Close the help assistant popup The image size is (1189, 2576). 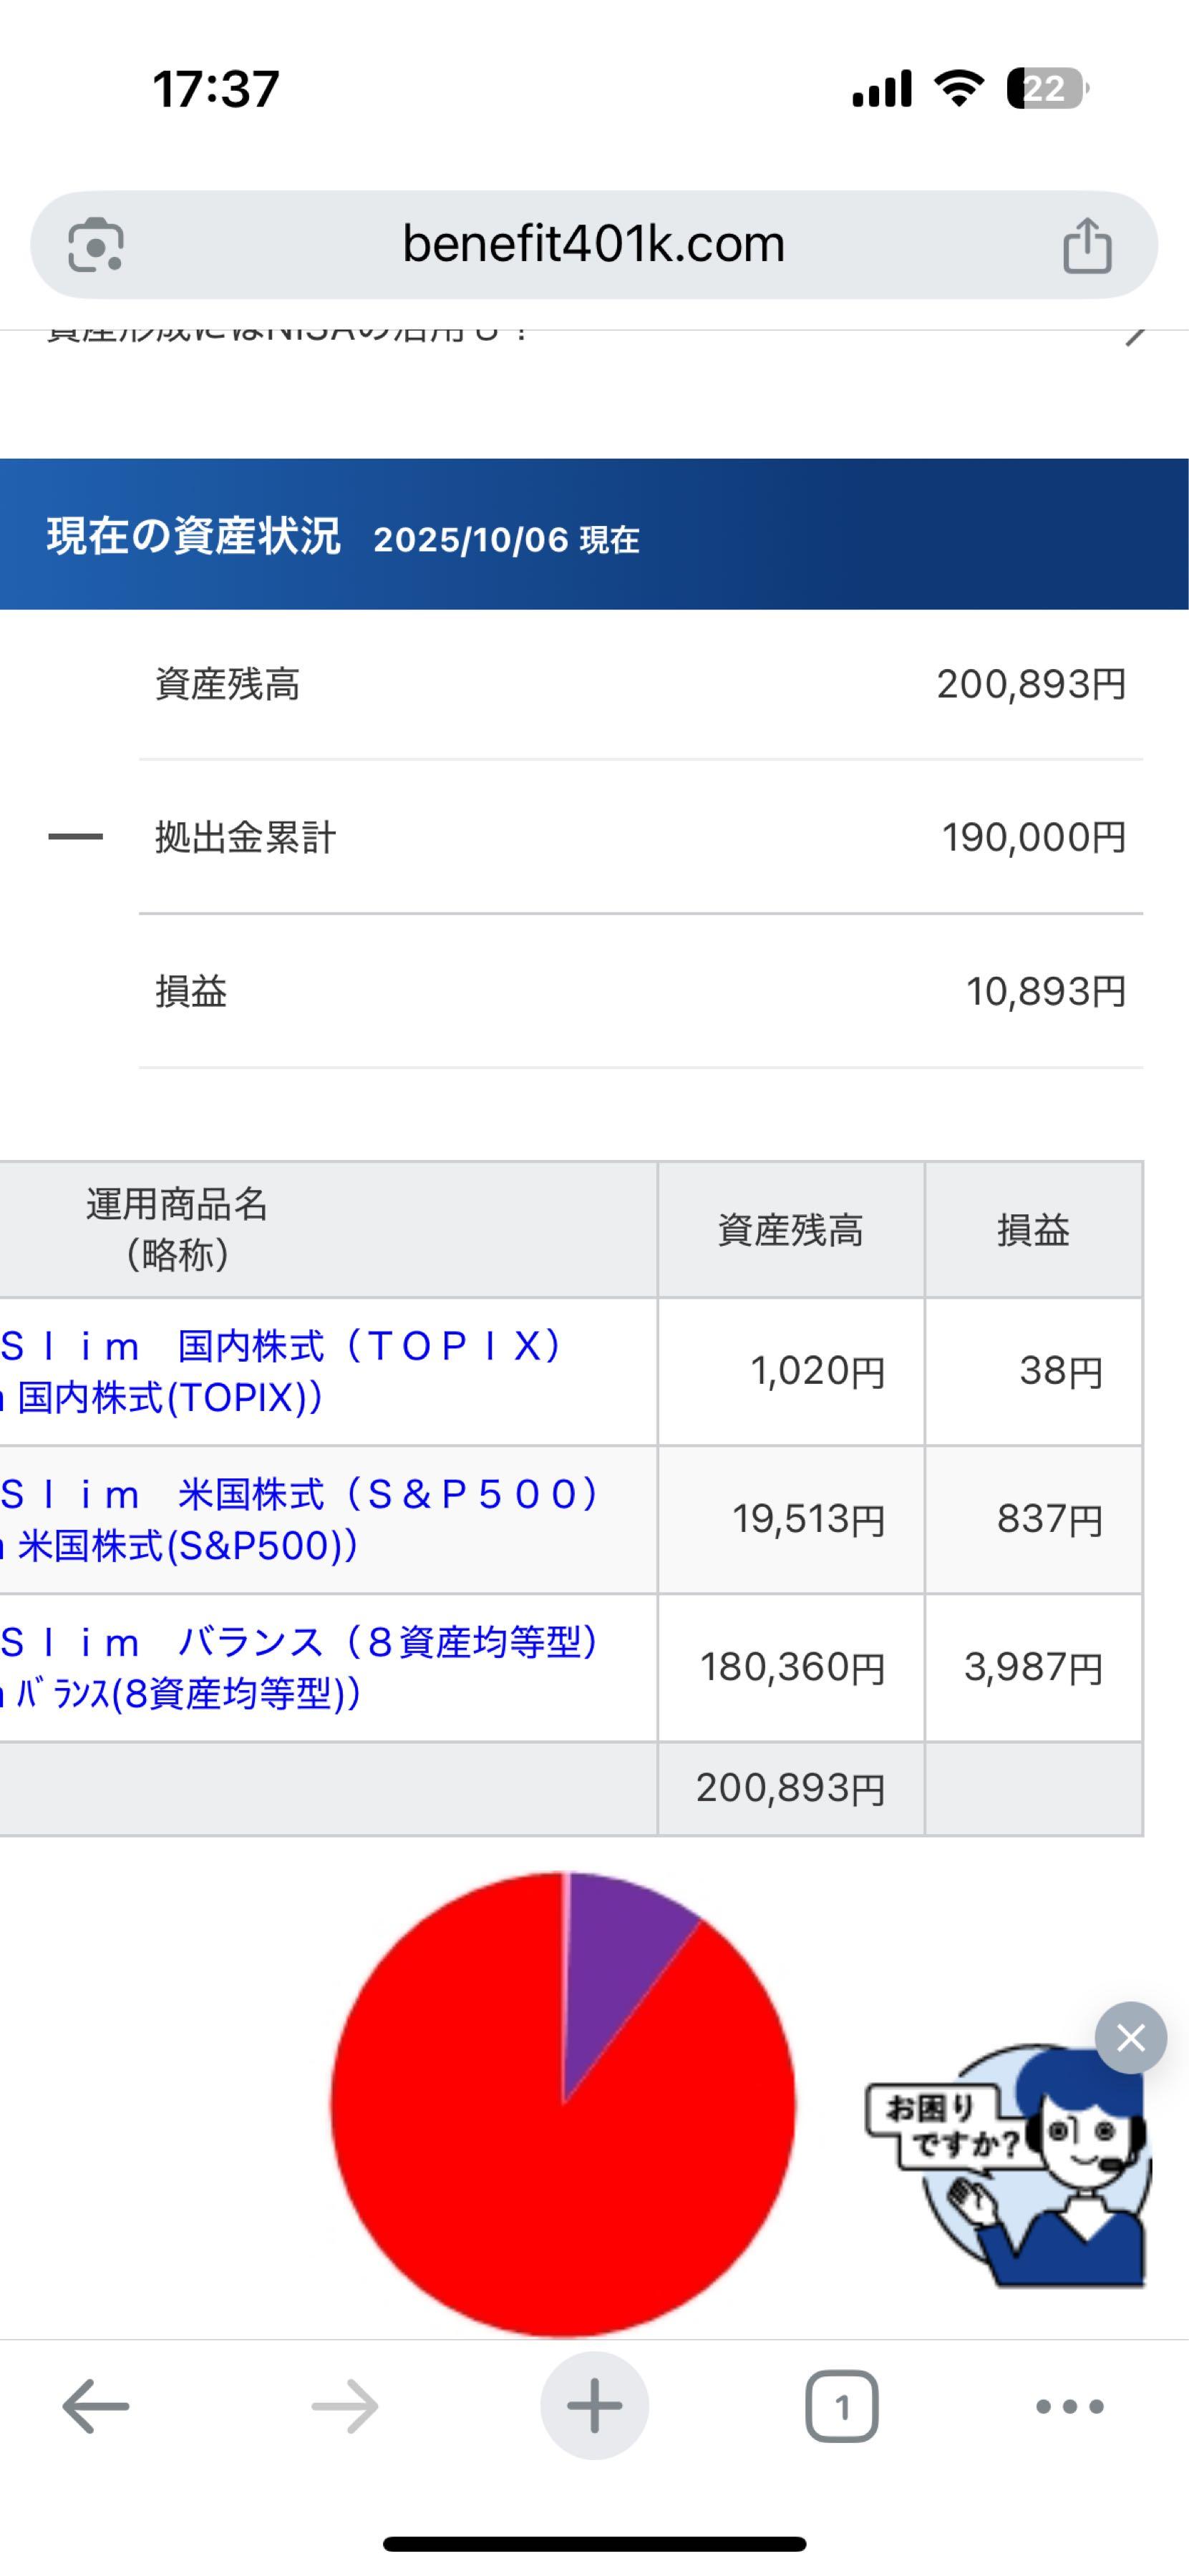1130,2037
